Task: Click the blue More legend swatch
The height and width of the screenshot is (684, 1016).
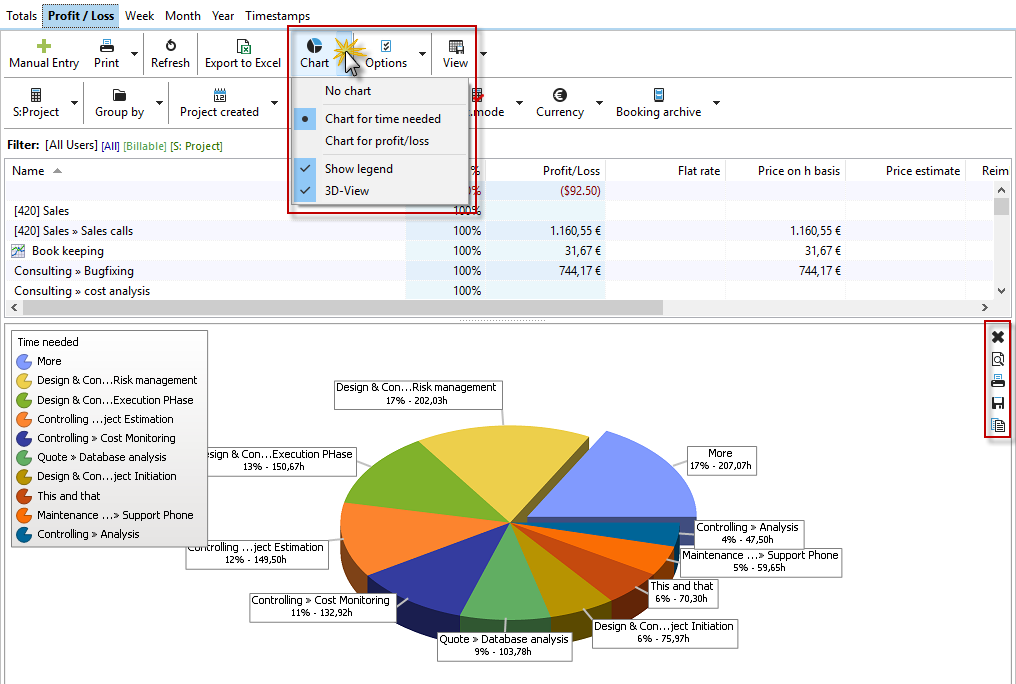Action: (x=25, y=361)
